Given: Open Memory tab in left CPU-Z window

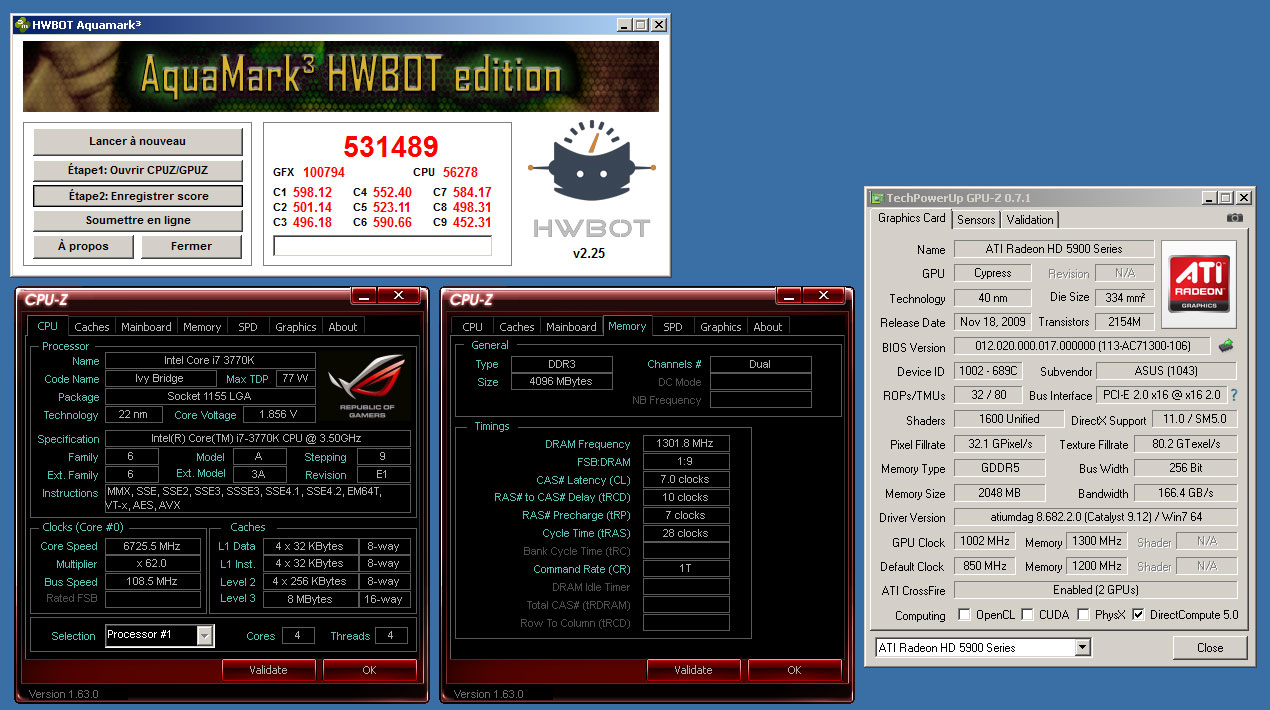Looking at the screenshot, I should coord(202,326).
